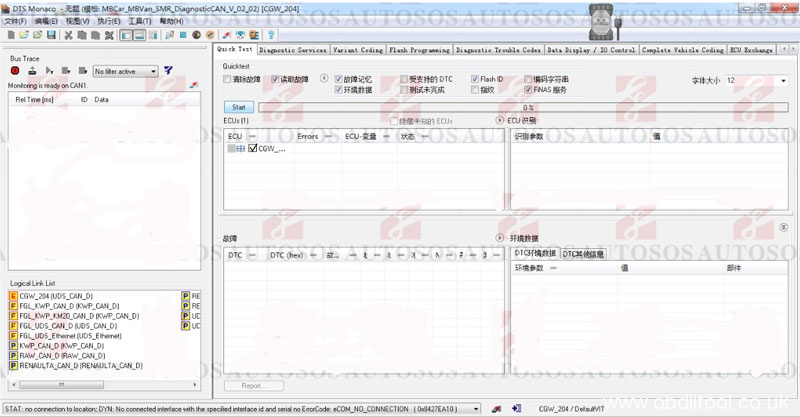
Task: Select CGW_204 (UDS_CAN_D) logical link
Action: [x=56, y=296]
